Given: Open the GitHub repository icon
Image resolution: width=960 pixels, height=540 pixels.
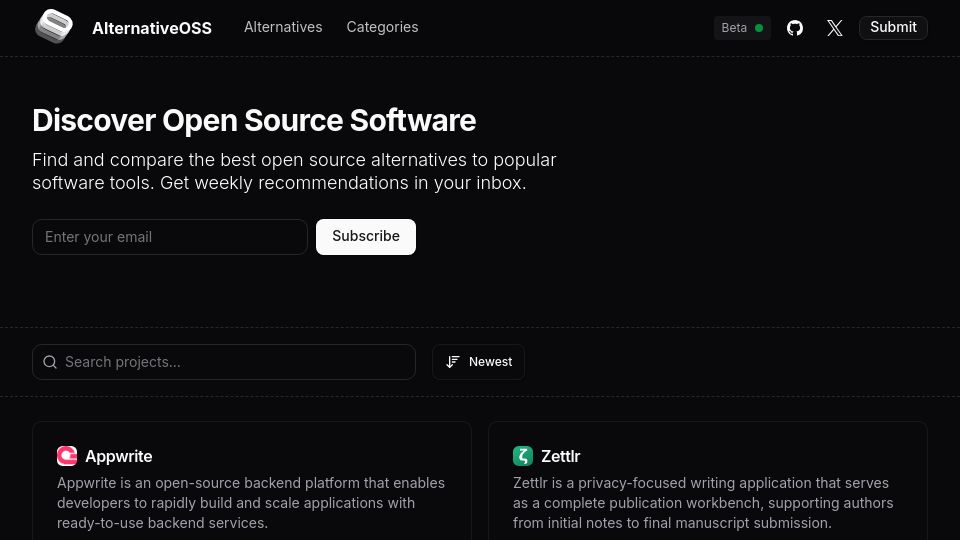Looking at the screenshot, I should 795,28.
